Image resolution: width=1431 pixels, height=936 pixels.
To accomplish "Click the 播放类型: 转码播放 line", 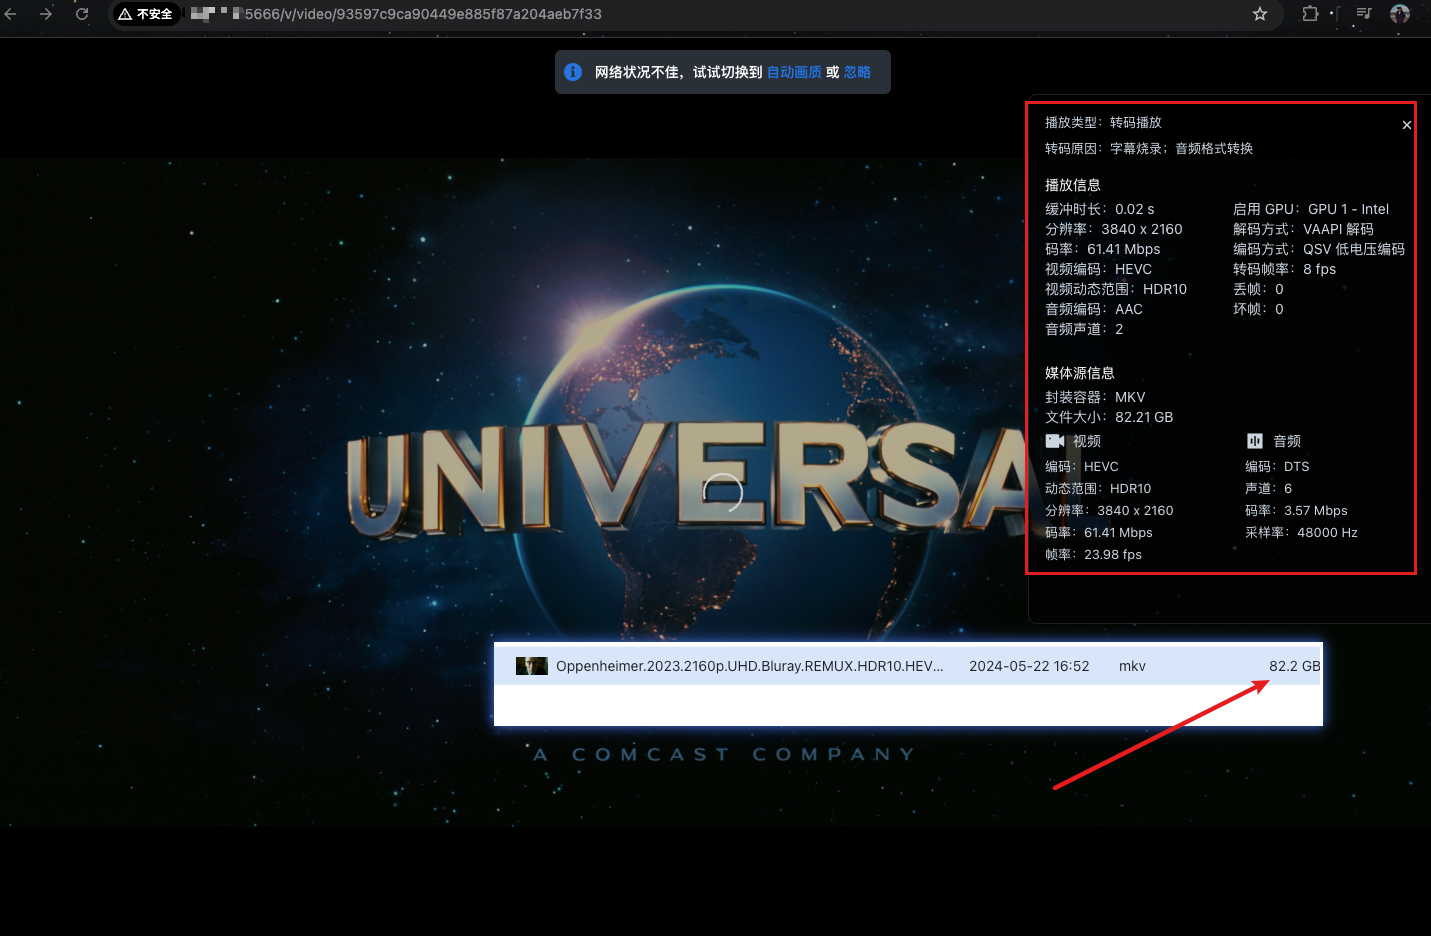I will coord(1103,122).
